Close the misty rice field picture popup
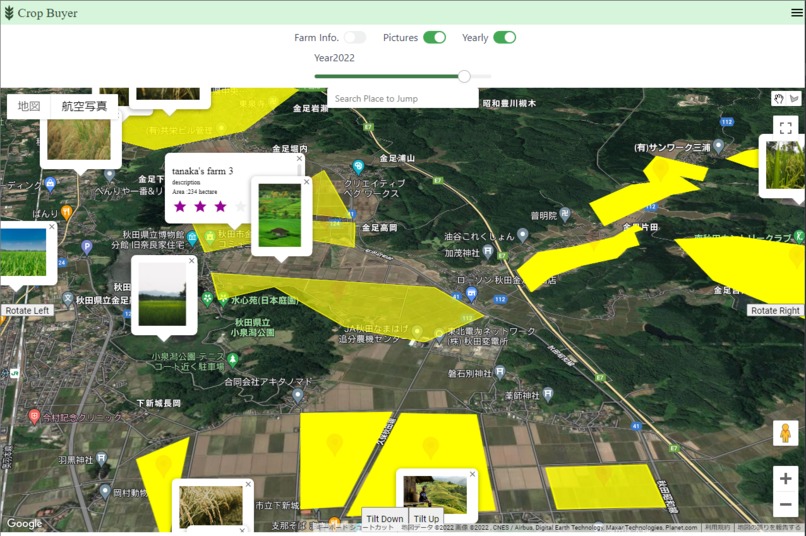 click(192, 261)
